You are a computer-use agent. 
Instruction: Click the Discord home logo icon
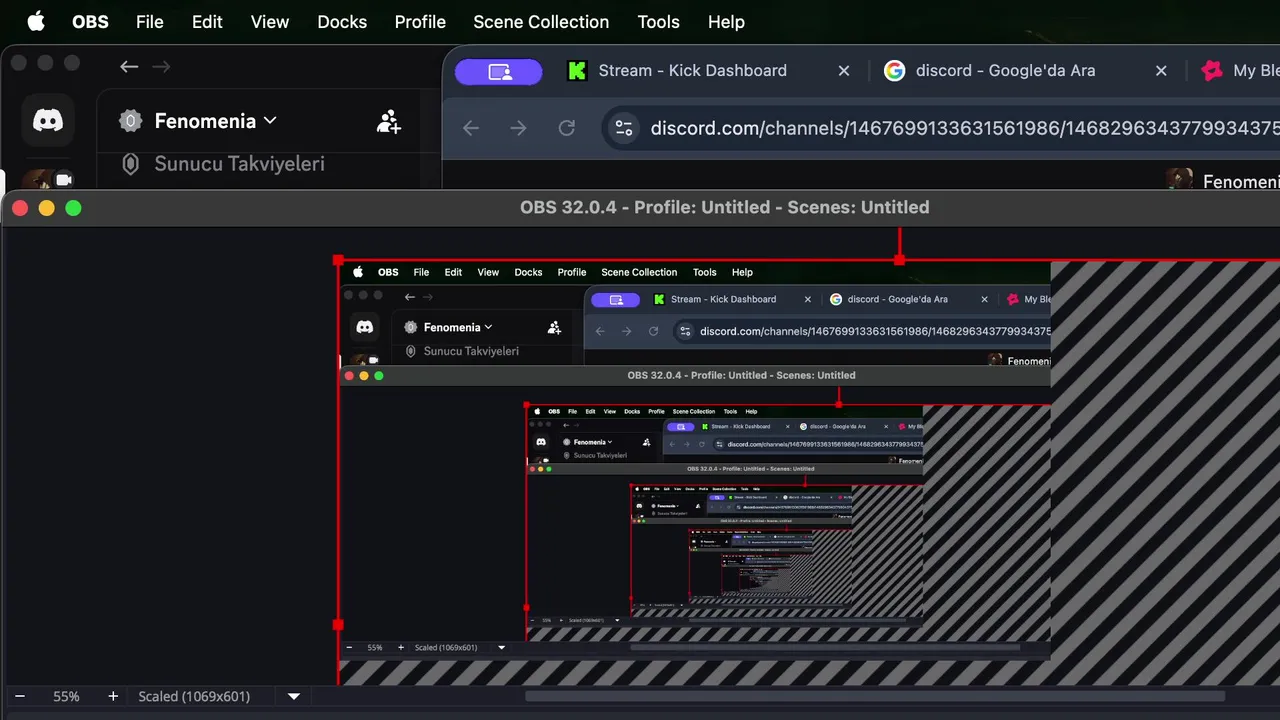(x=48, y=121)
